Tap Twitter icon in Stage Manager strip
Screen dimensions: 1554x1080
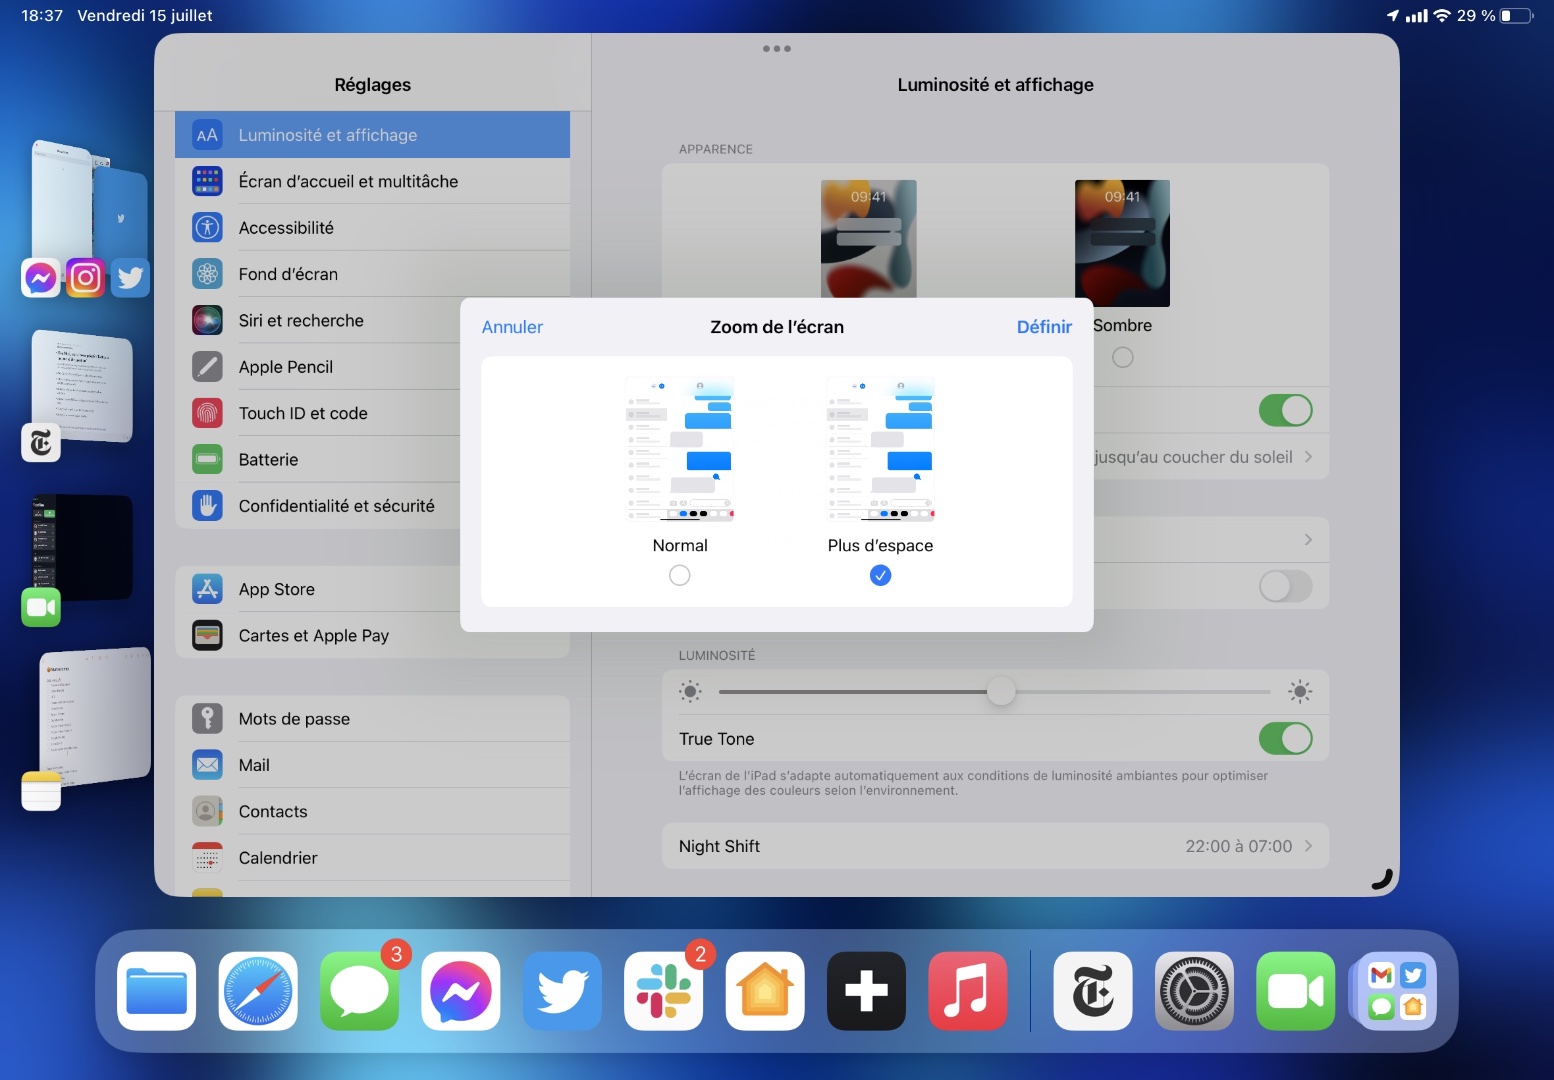130,277
